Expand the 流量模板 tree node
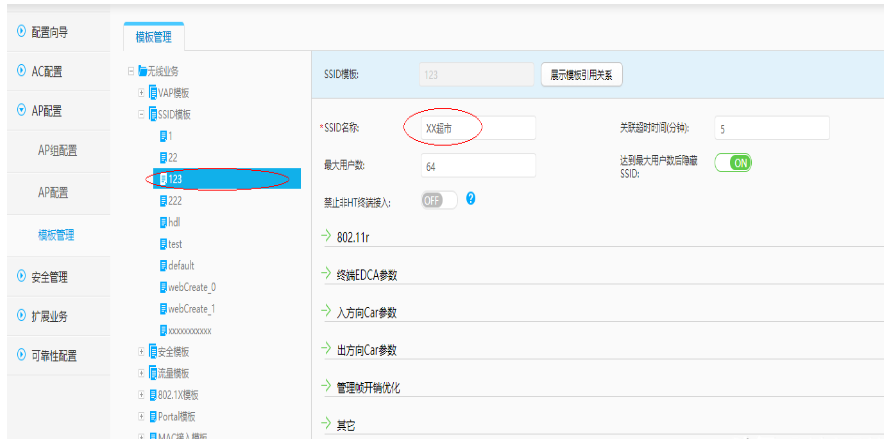 click(141, 373)
